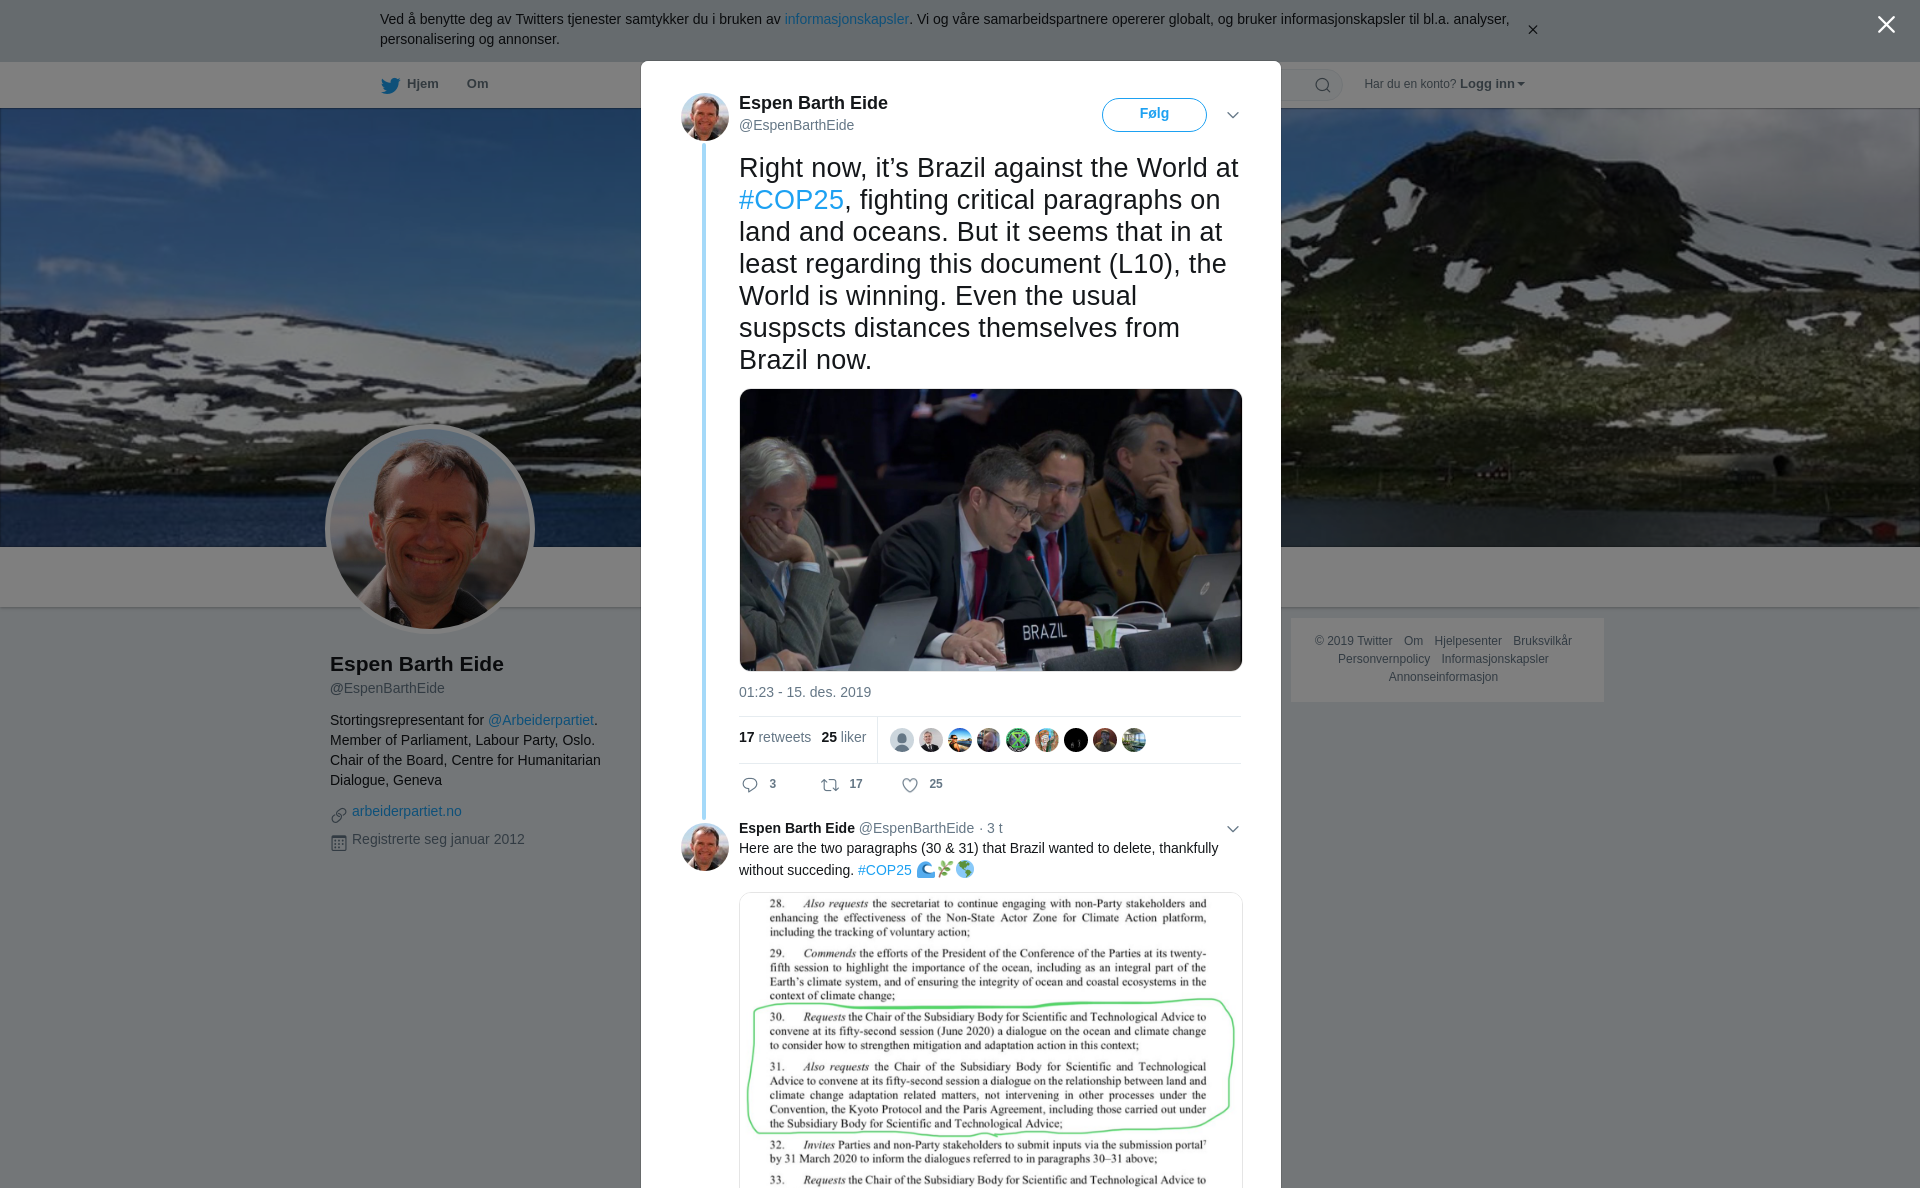The width and height of the screenshot is (1920, 1188).
Task: Open the arbeiderpartiet.no website link
Action: (407, 811)
